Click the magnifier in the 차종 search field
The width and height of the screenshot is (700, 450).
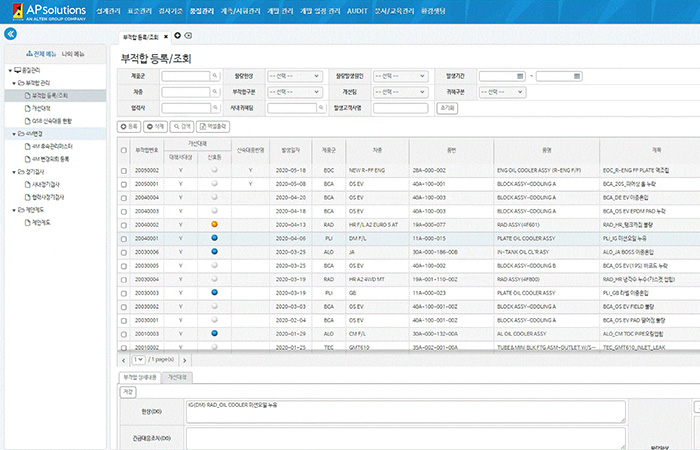coord(215,92)
